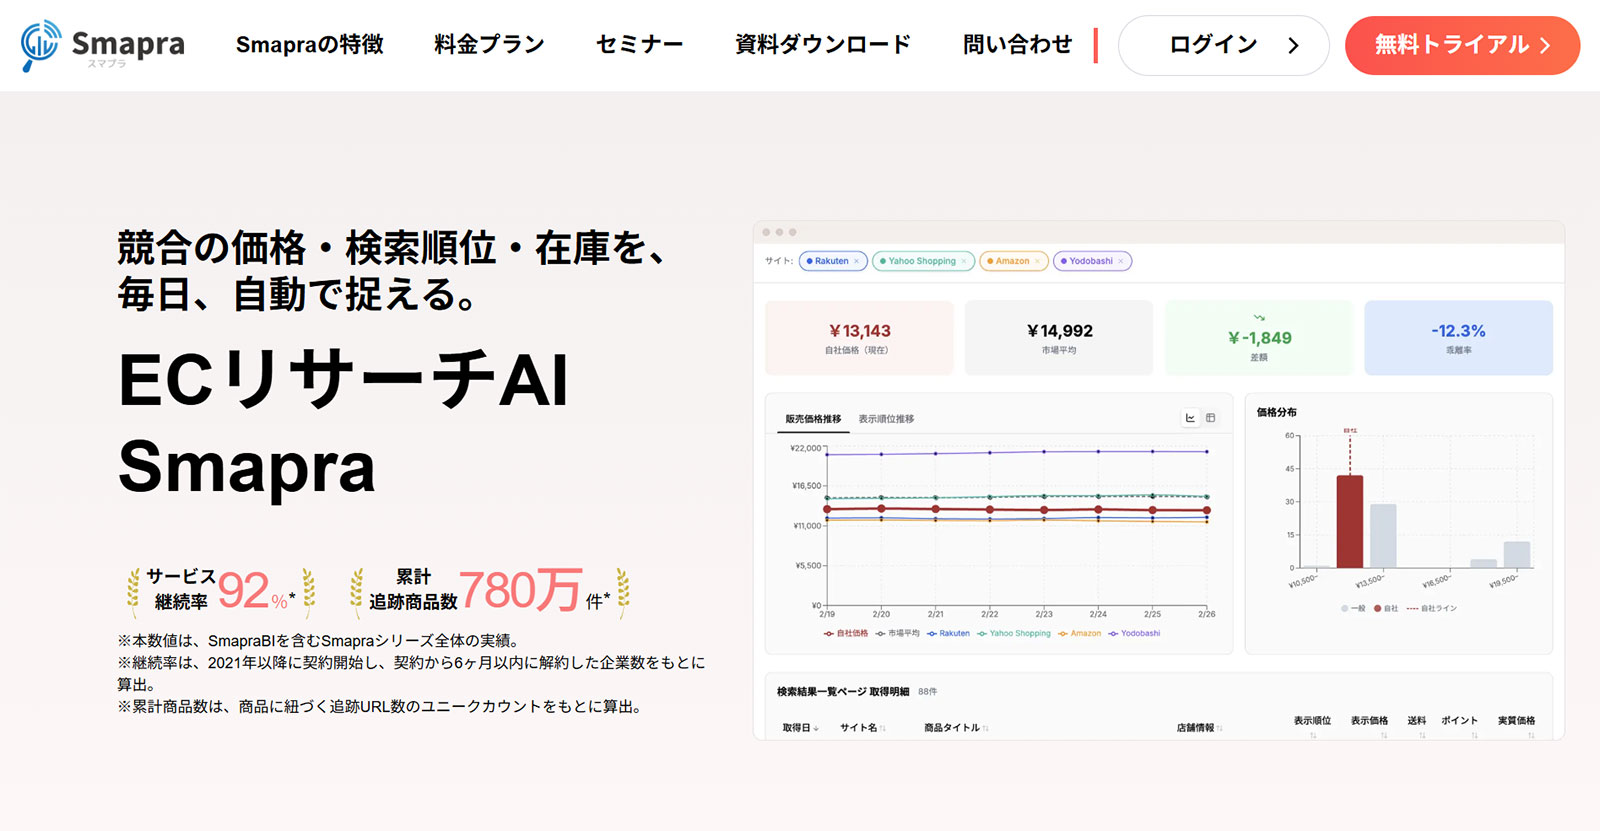The image size is (1600, 831).
Task: Sort by 取得日 using its arrow icon
Action: [816, 728]
